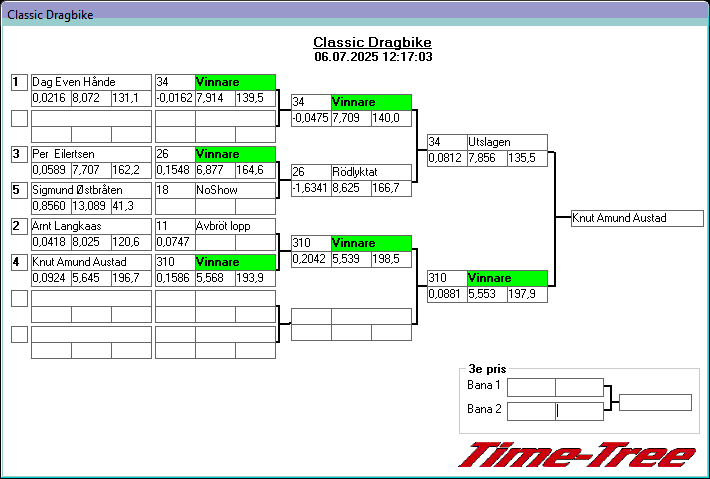Image resolution: width=710 pixels, height=479 pixels.
Task: Click speed value 41,3
Action: 131,206
